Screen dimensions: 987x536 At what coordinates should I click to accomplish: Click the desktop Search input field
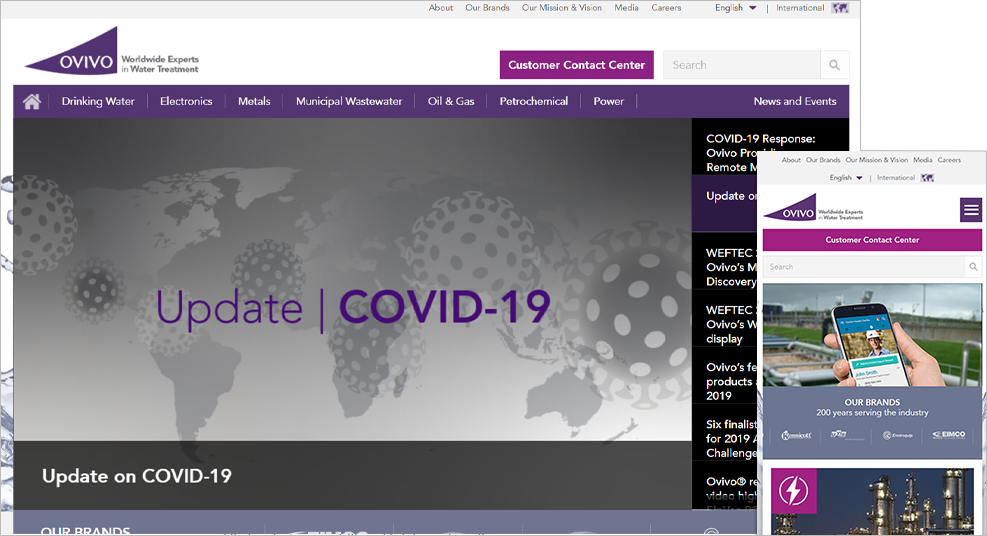[742, 65]
